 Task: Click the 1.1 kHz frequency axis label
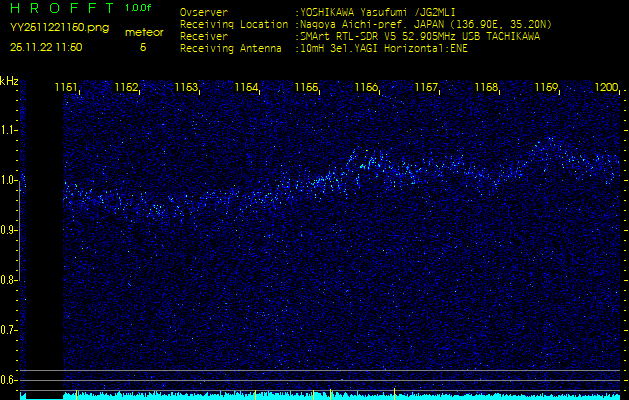[x=9, y=130]
